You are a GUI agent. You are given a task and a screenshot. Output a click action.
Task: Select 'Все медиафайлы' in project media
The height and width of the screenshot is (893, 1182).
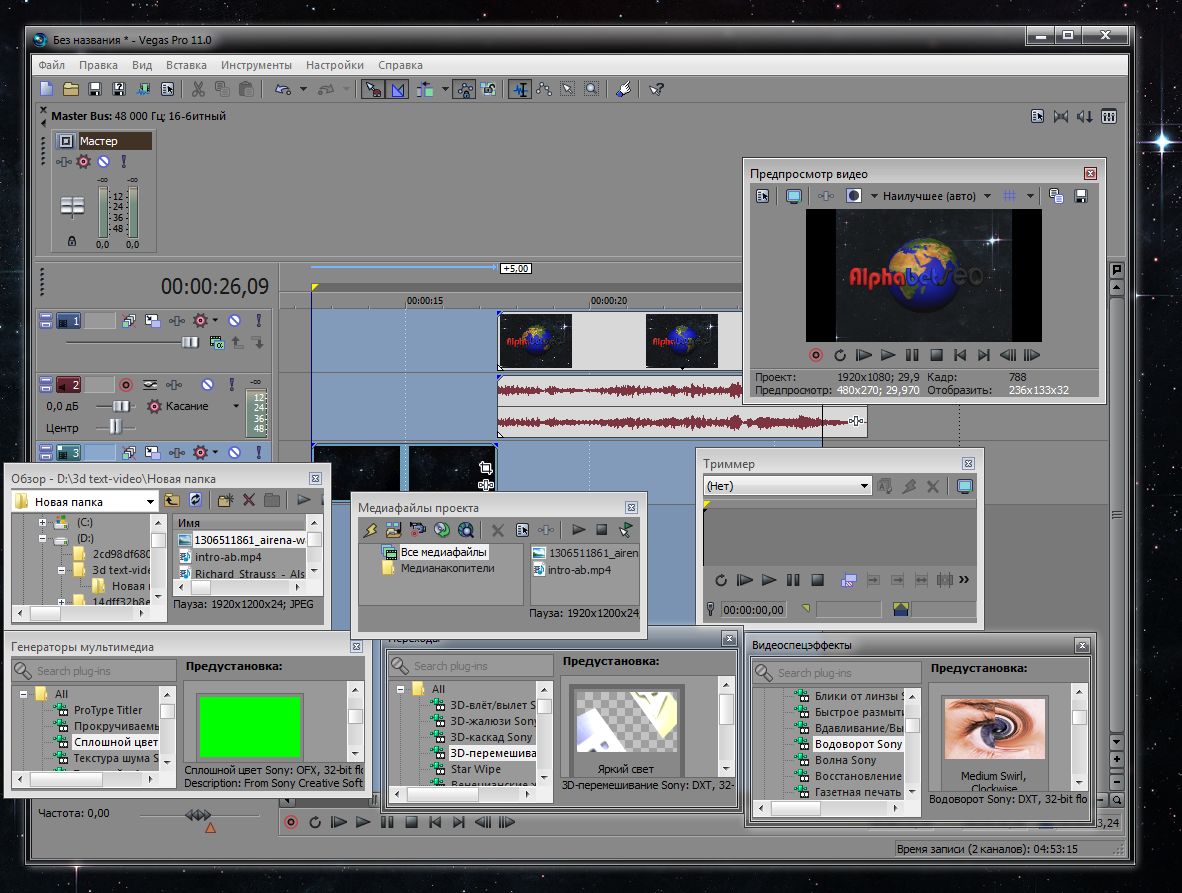pyautogui.click(x=443, y=552)
